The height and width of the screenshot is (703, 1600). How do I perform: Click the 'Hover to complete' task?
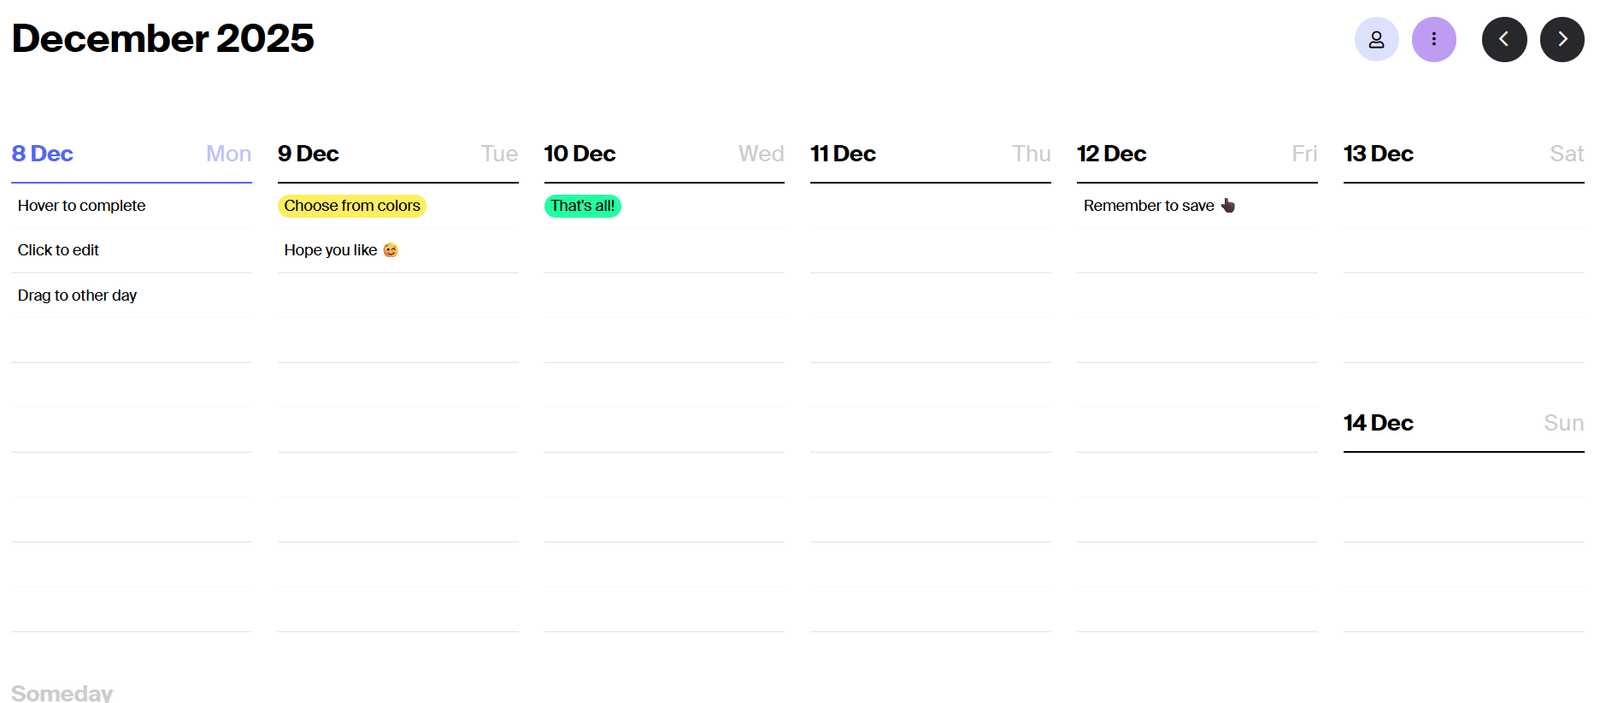point(82,206)
